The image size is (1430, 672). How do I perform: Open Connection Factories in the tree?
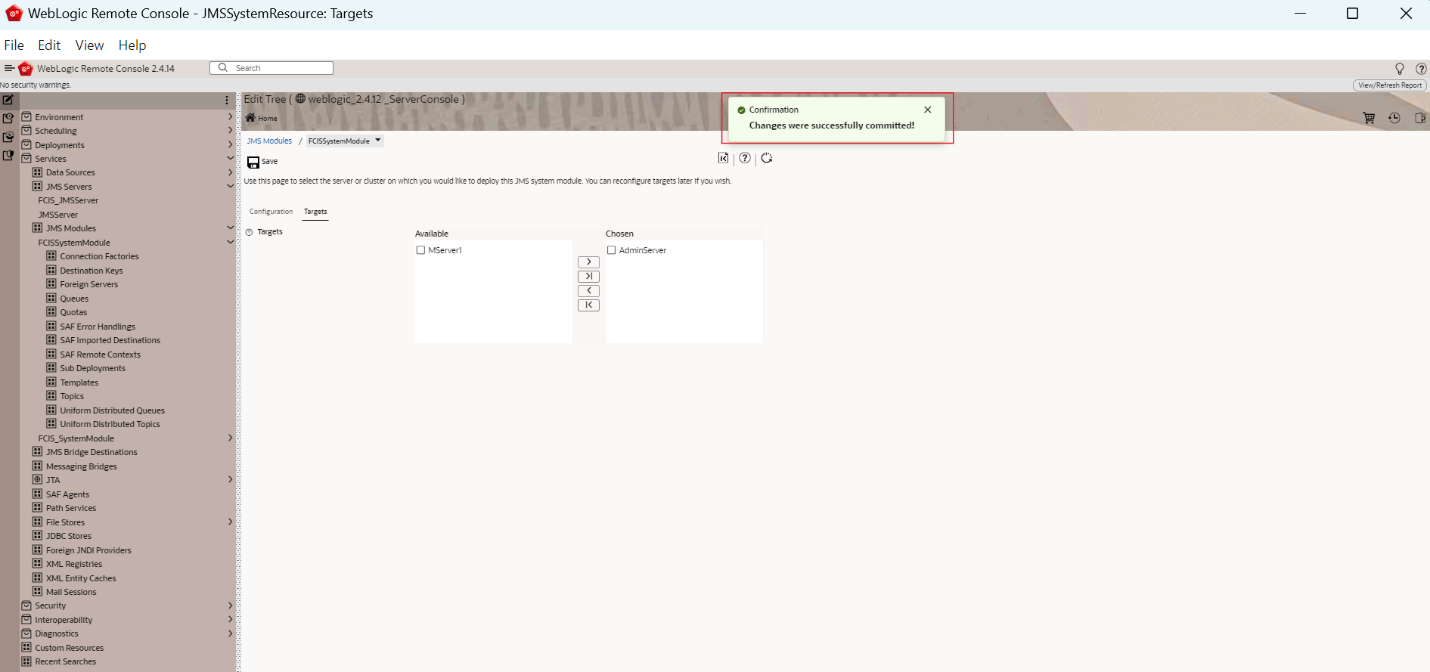[99, 257]
